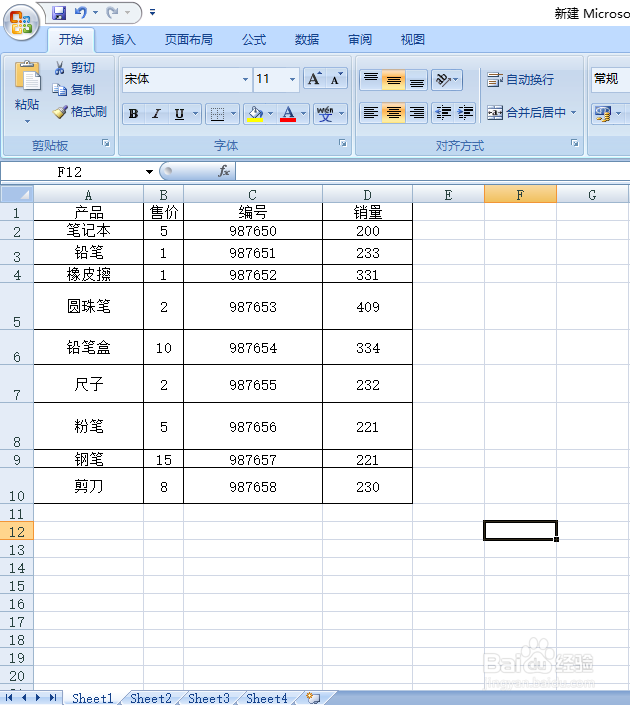Open the font dialog launcher
Viewport: 630px width, 705px height.
[343, 143]
